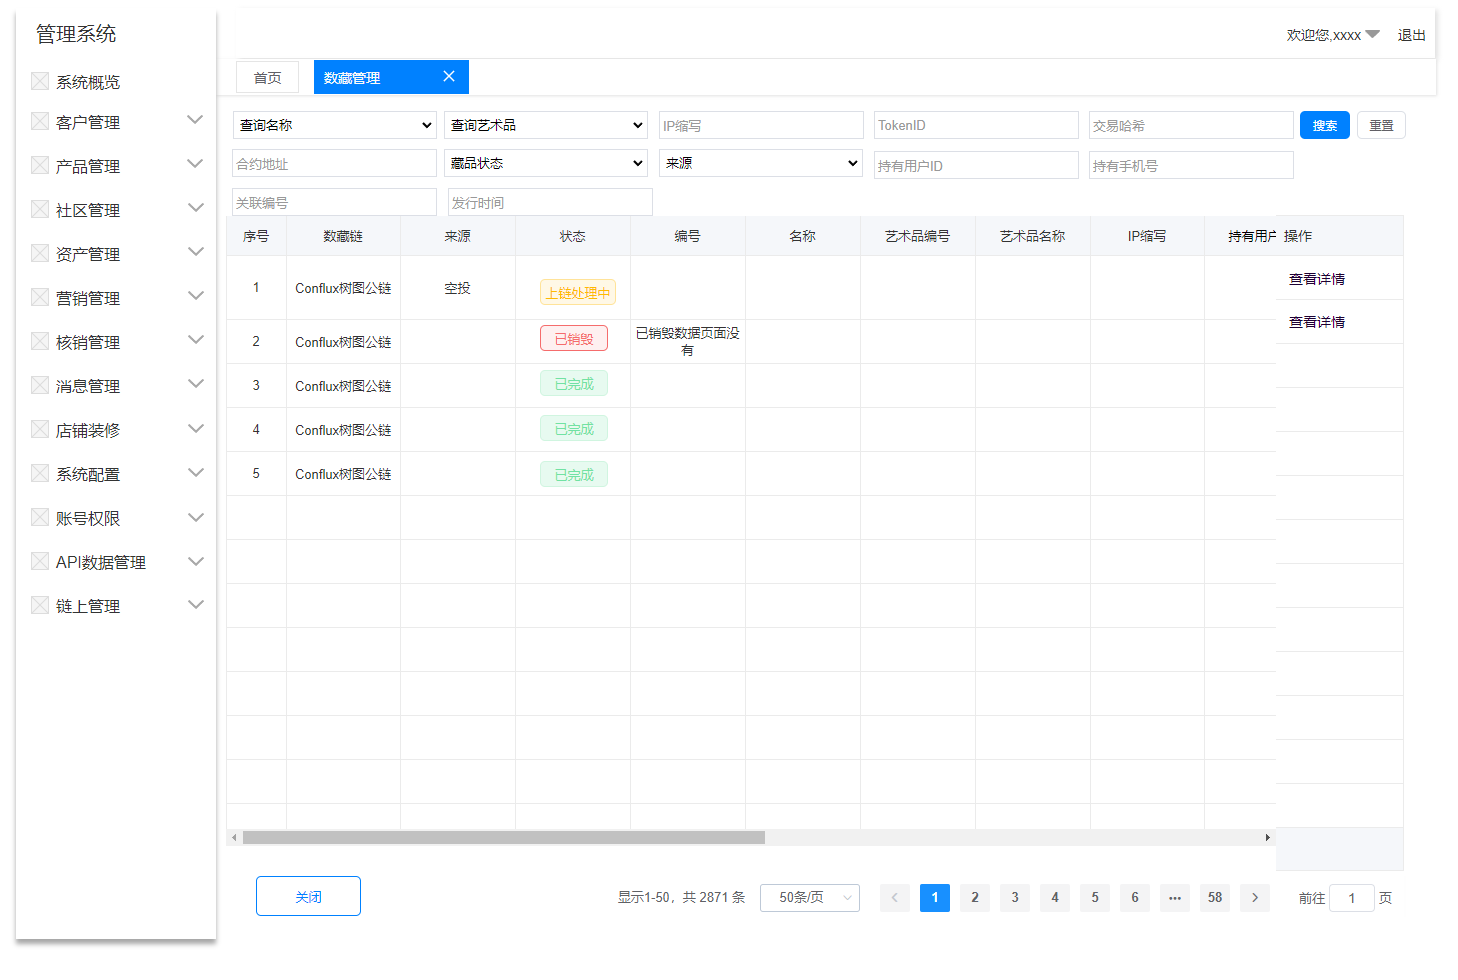Click the 关闭 button
This screenshot has height=980, width=1458.
308,896
